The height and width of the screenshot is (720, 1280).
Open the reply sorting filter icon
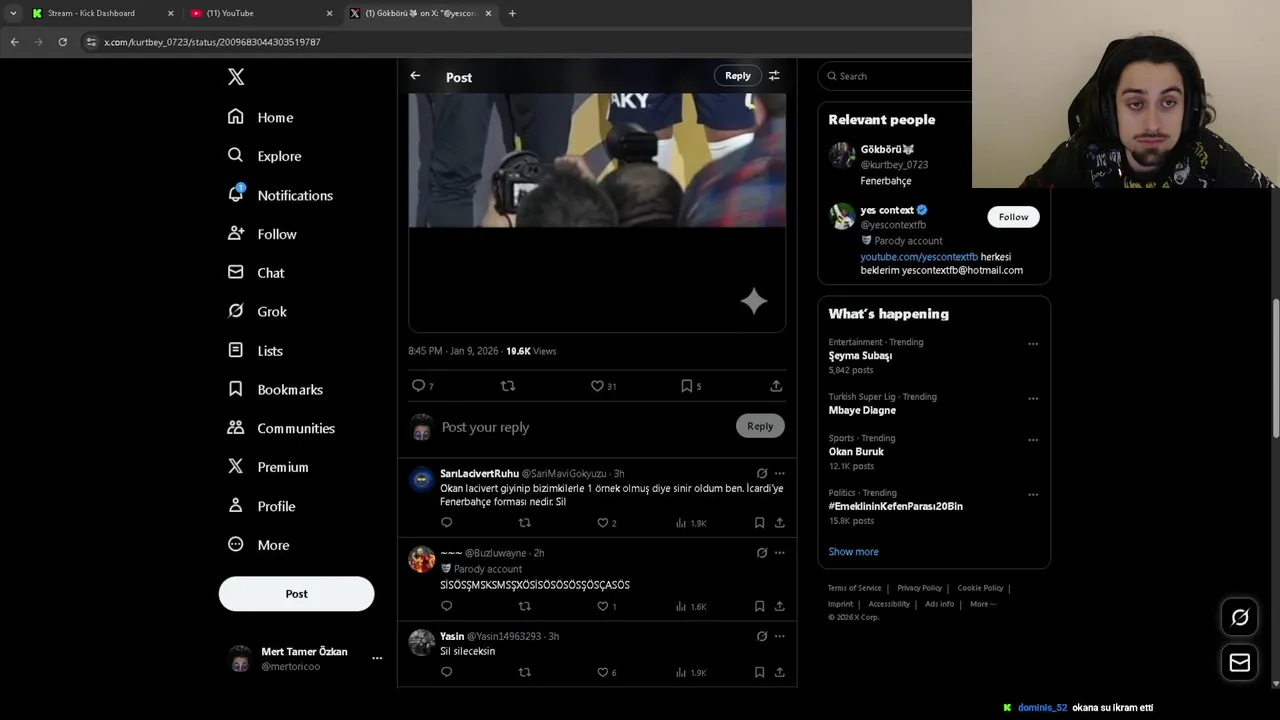(774, 76)
